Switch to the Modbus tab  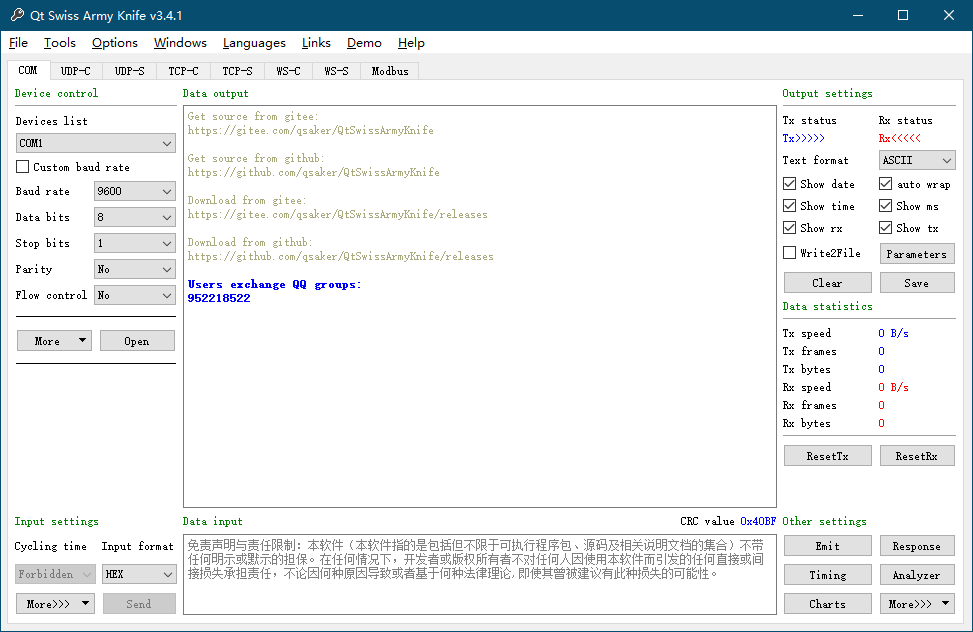coord(390,71)
